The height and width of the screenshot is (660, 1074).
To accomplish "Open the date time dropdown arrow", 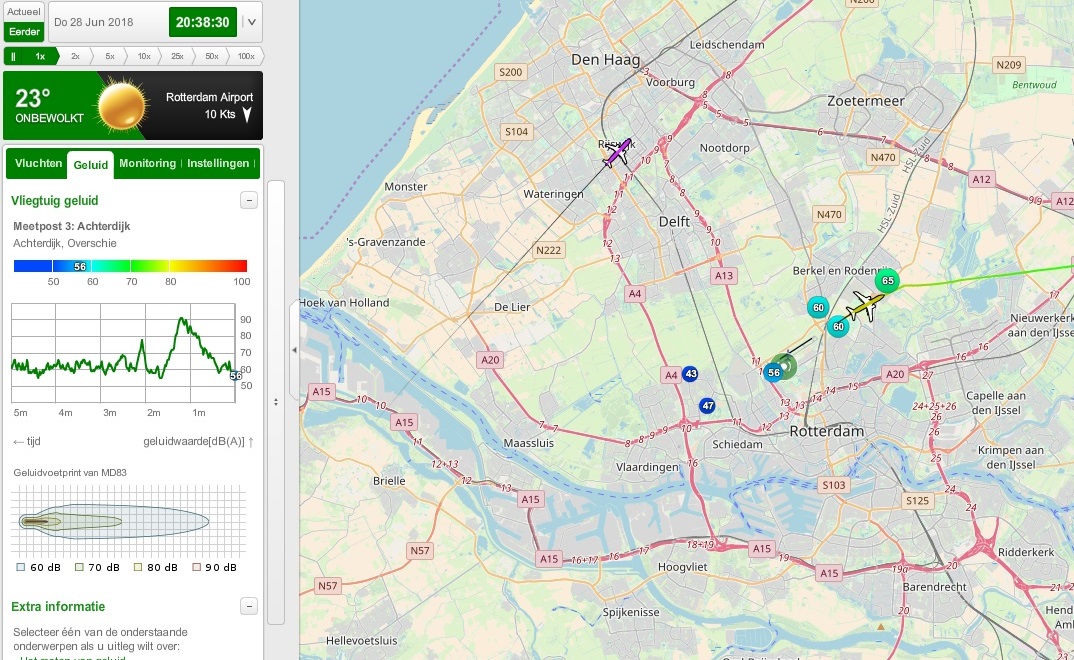I will click(x=252, y=22).
